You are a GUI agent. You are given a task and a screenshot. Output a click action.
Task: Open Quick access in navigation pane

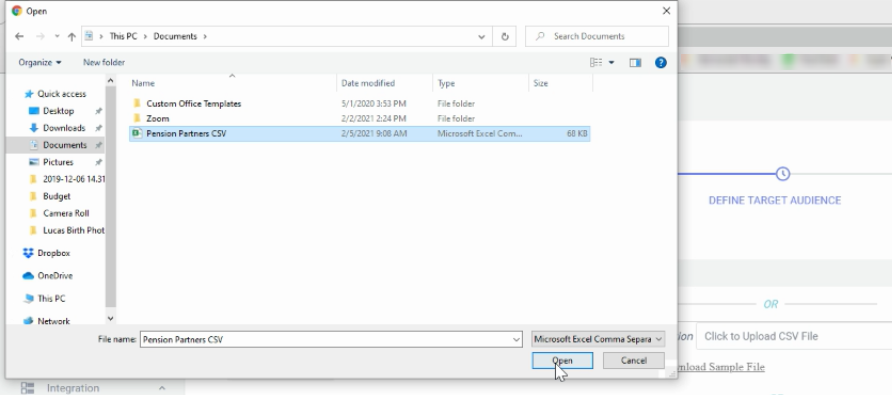coord(61,94)
